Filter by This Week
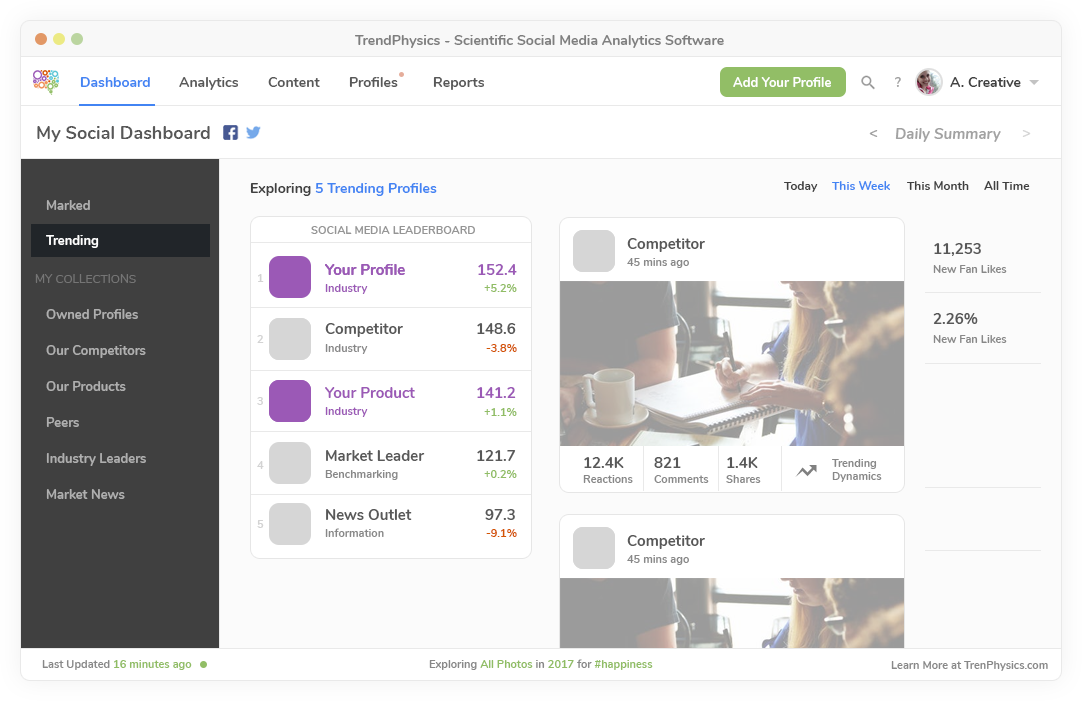Screen dimensions: 1082x701 861,186
